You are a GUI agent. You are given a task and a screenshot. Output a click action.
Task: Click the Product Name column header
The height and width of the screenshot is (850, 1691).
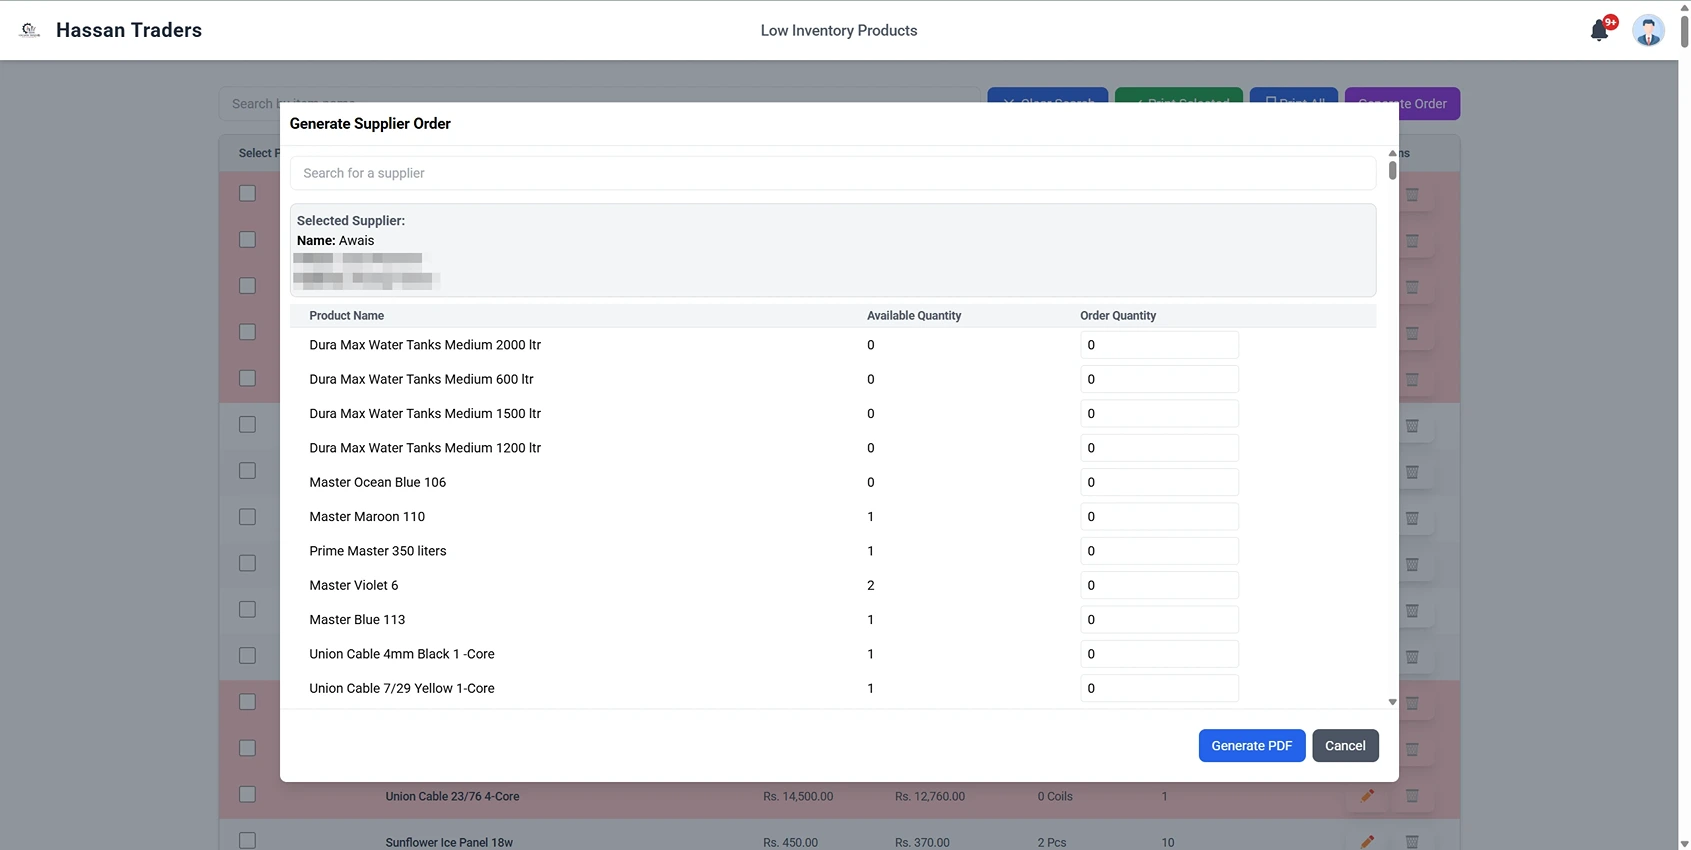click(x=346, y=316)
